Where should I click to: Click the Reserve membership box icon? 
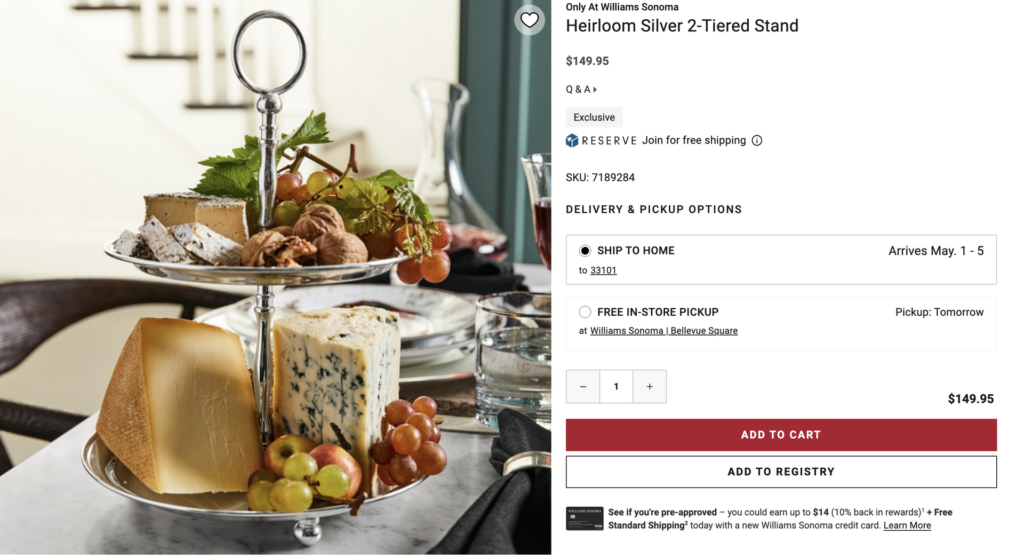[572, 140]
